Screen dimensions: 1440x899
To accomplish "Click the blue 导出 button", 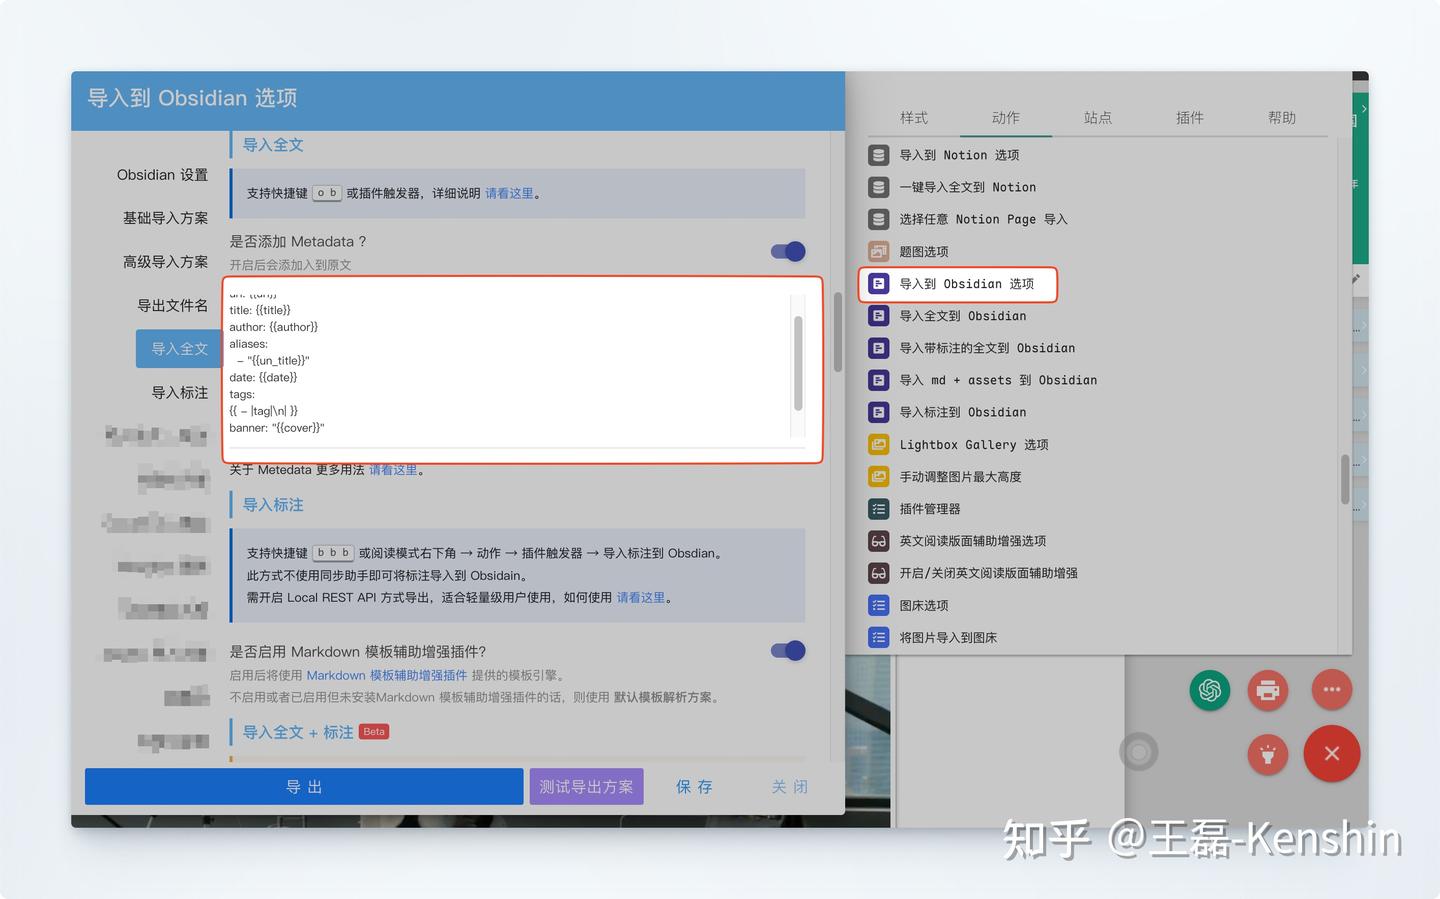I will coord(304,787).
